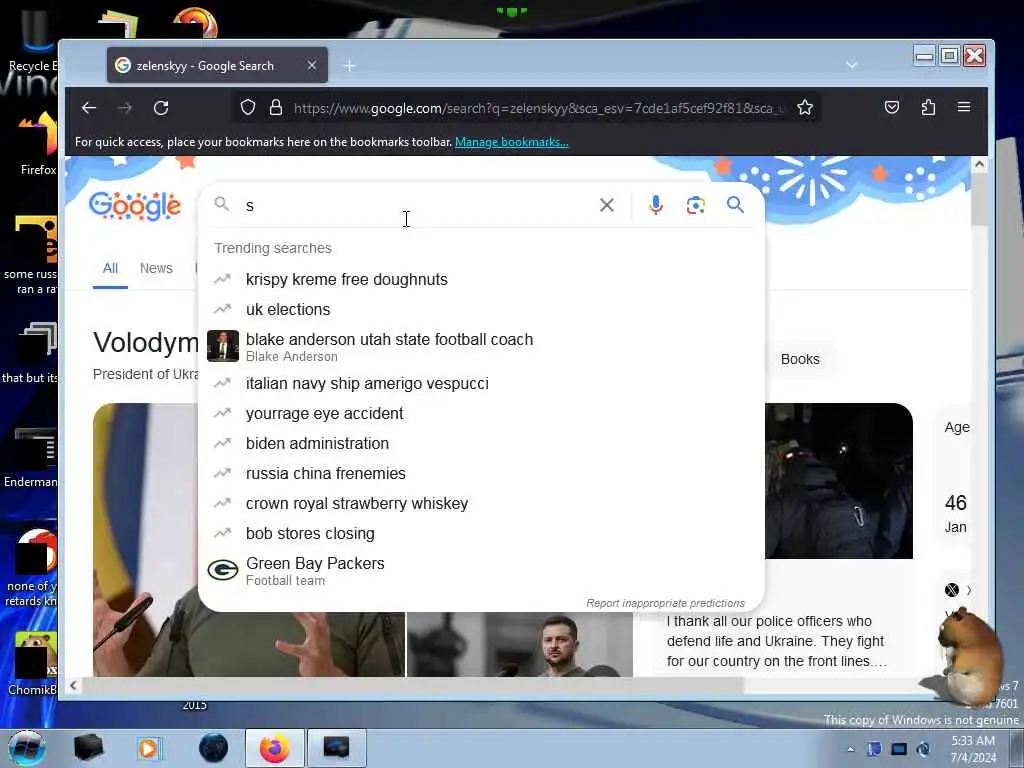Click the Manage bookmarks link
This screenshot has height=768, width=1024.
[x=511, y=142]
